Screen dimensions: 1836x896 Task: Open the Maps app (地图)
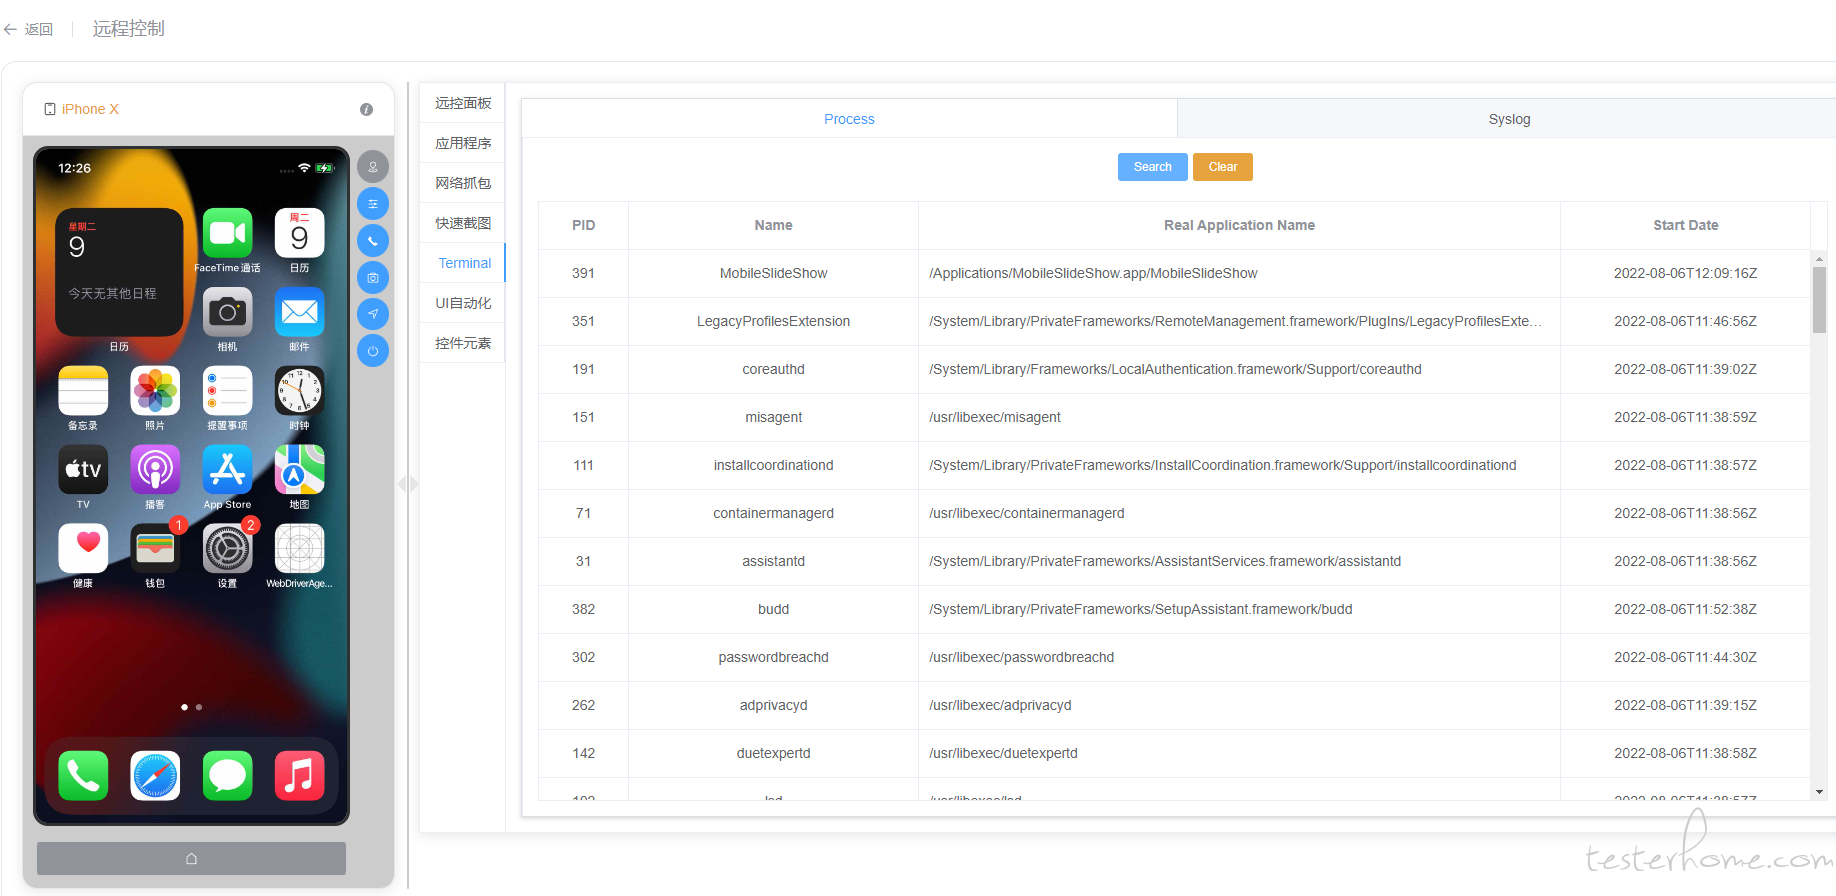coord(299,470)
